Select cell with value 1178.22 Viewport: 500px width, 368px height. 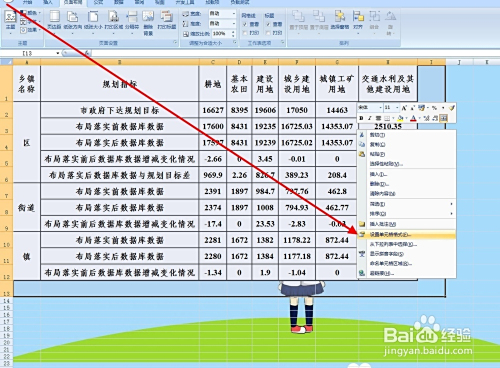(297, 240)
